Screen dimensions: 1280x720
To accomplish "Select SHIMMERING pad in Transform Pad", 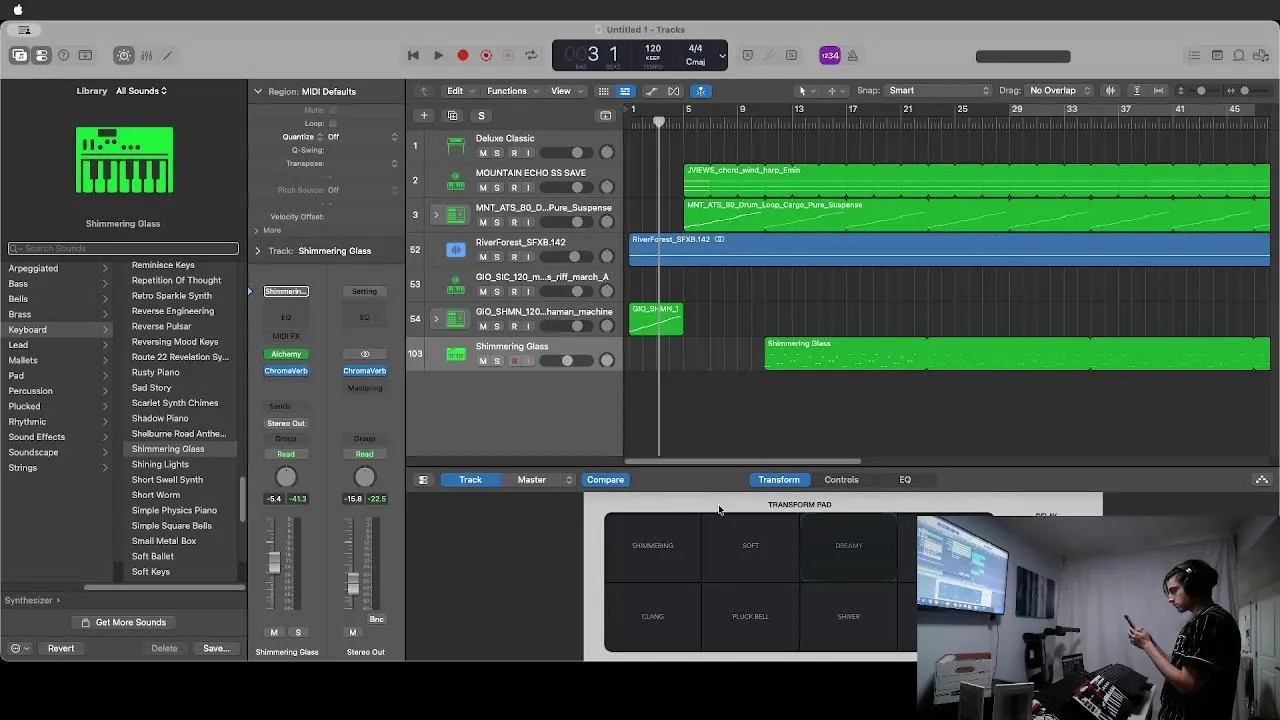I will tap(653, 546).
